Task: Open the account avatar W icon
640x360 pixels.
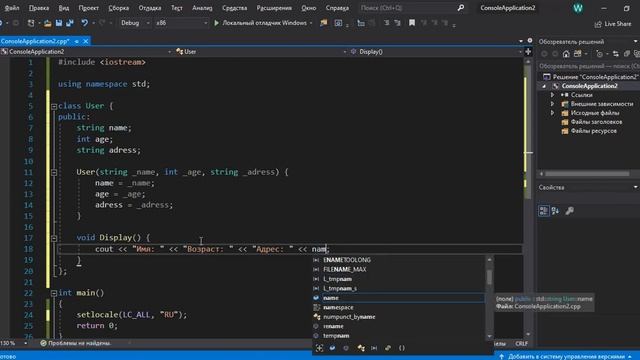Action: [x=578, y=8]
